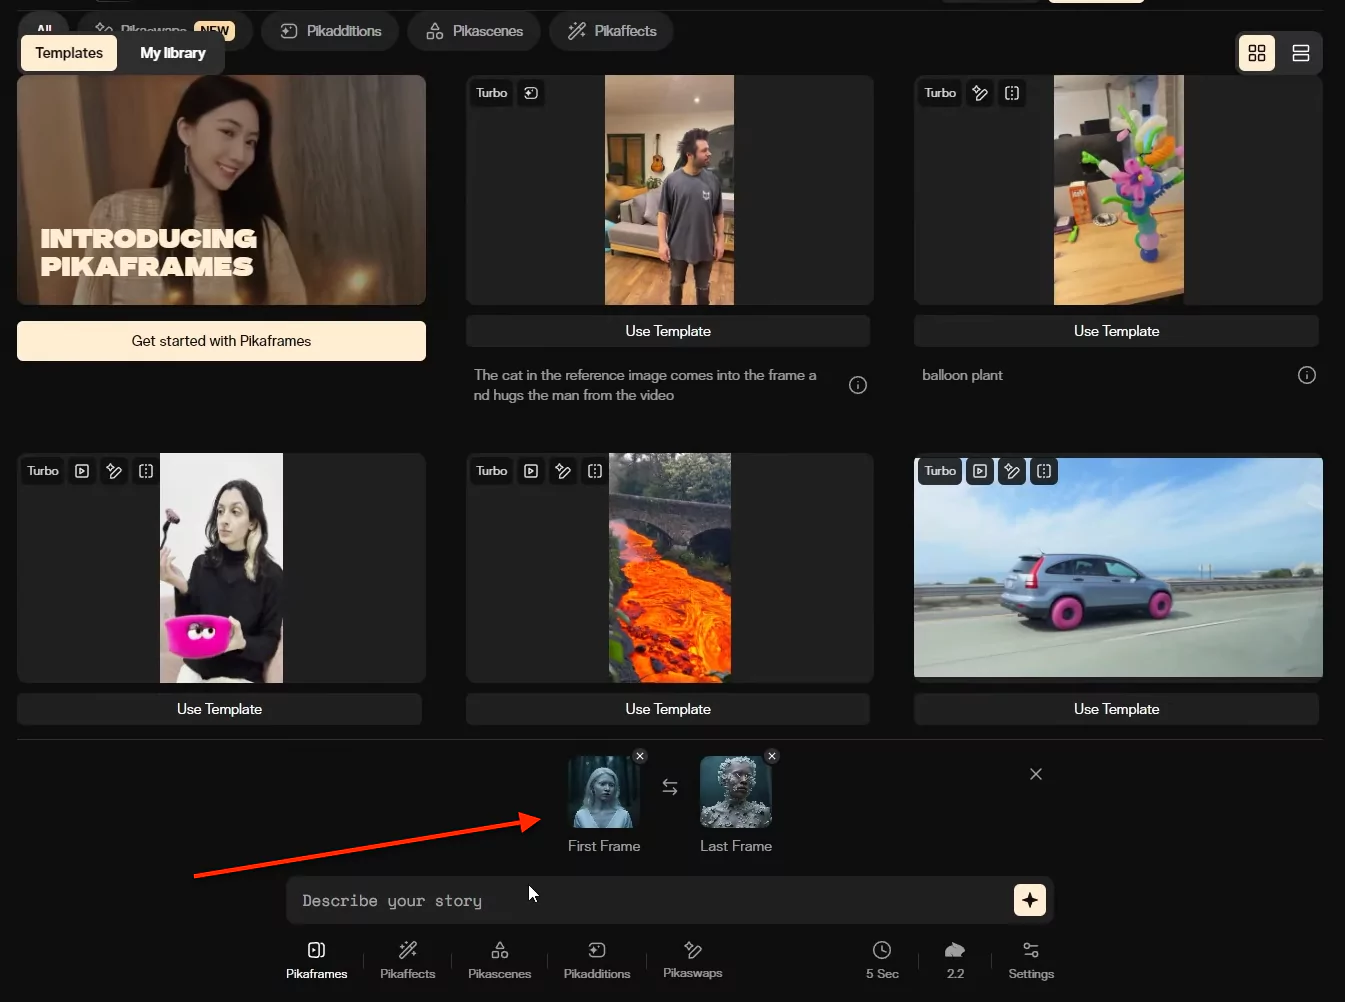Select the Pikaswaps tool in bottom bar
The width and height of the screenshot is (1345, 1002).
693,960
